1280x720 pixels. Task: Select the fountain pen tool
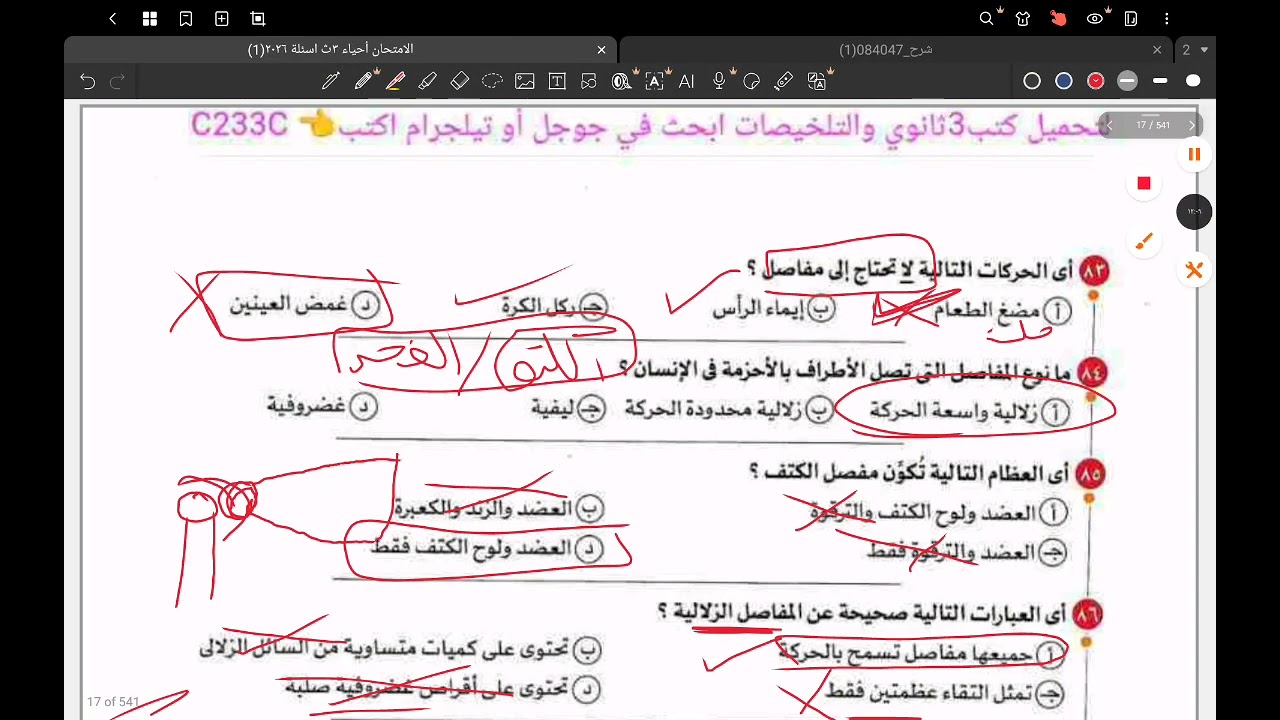331,81
